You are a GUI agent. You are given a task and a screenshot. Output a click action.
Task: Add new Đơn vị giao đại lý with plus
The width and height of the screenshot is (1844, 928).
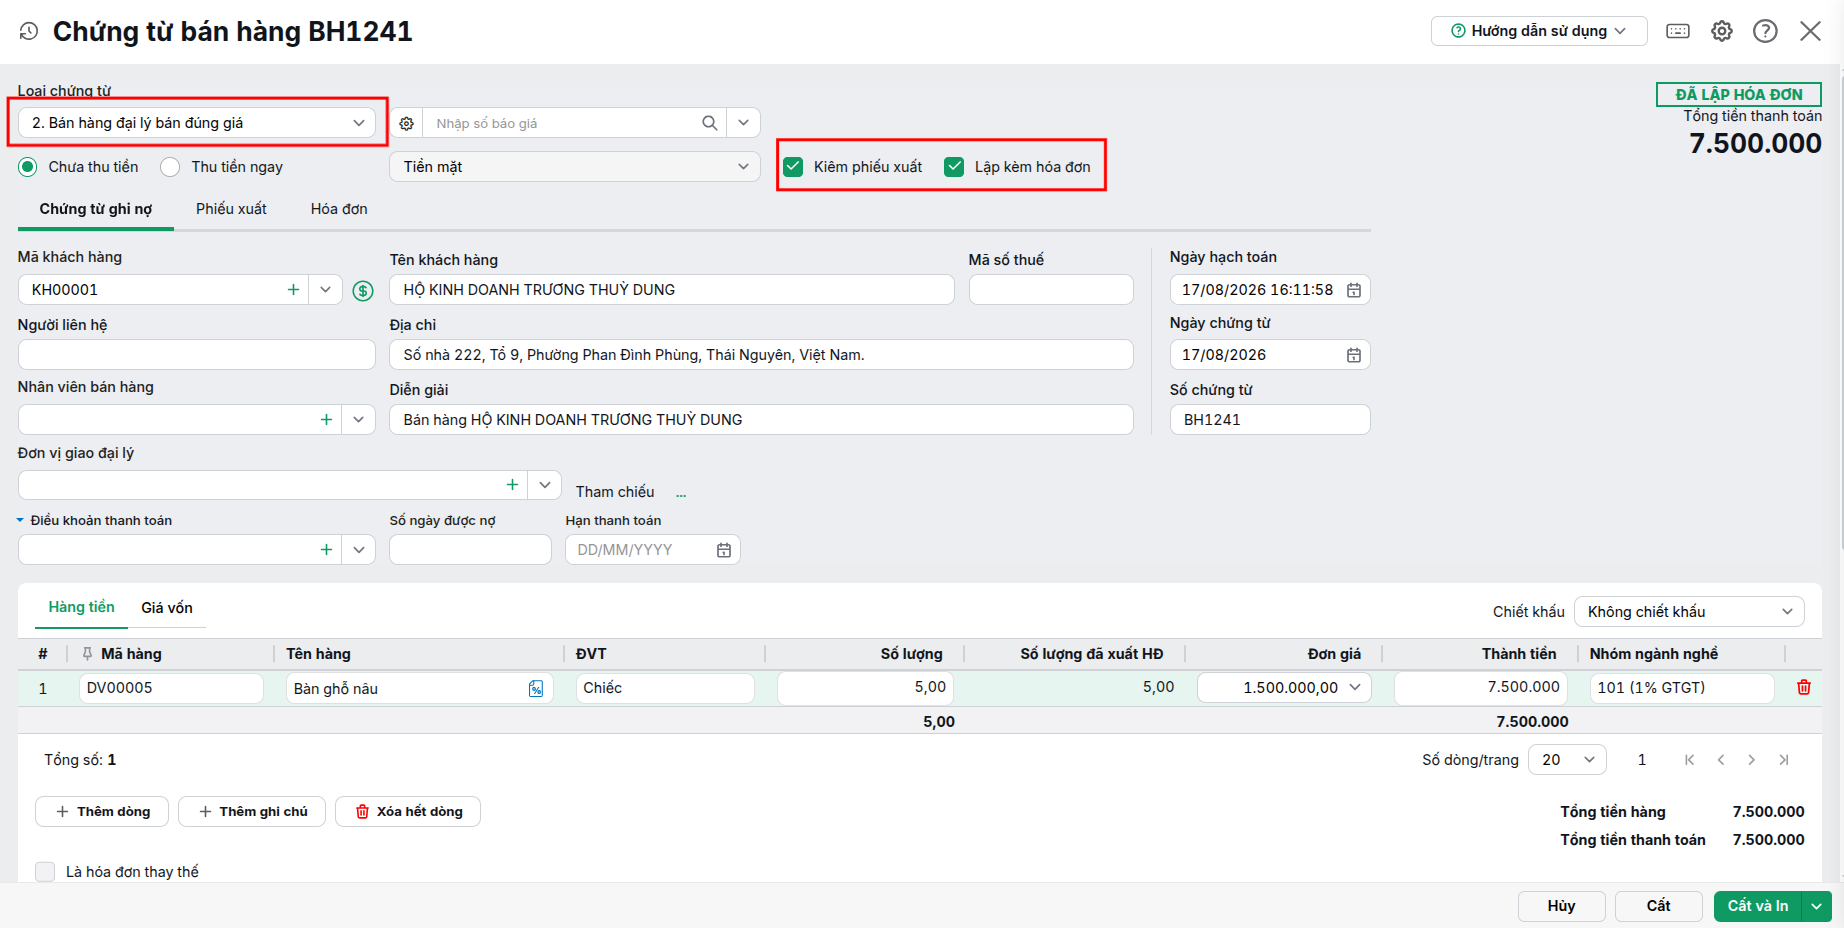[512, 485]
